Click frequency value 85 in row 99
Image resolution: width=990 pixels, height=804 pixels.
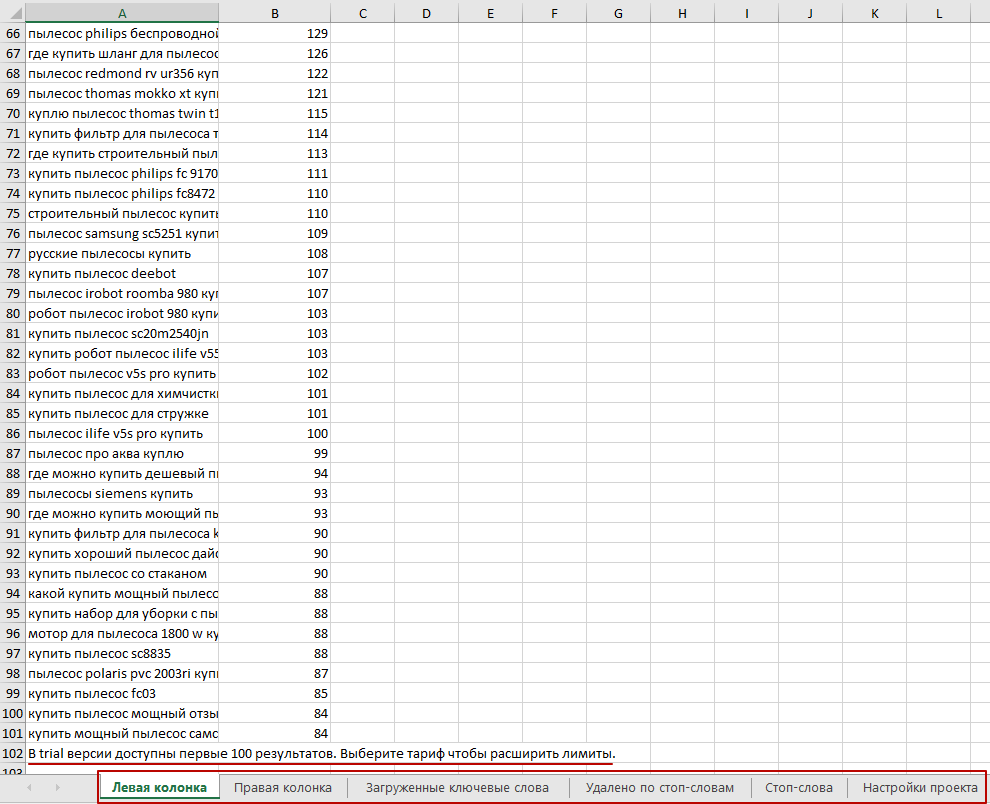click(275, 693)
